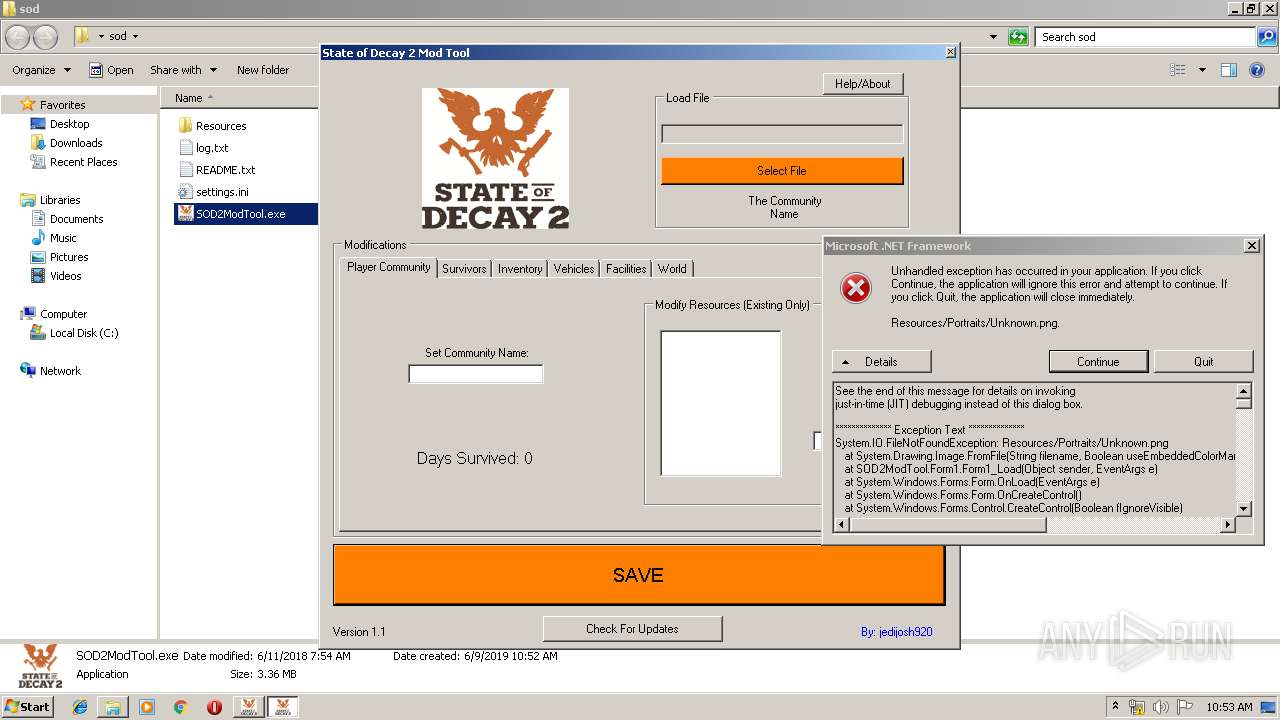Launch Internet Explorer from the taskbar

[80, 707]
